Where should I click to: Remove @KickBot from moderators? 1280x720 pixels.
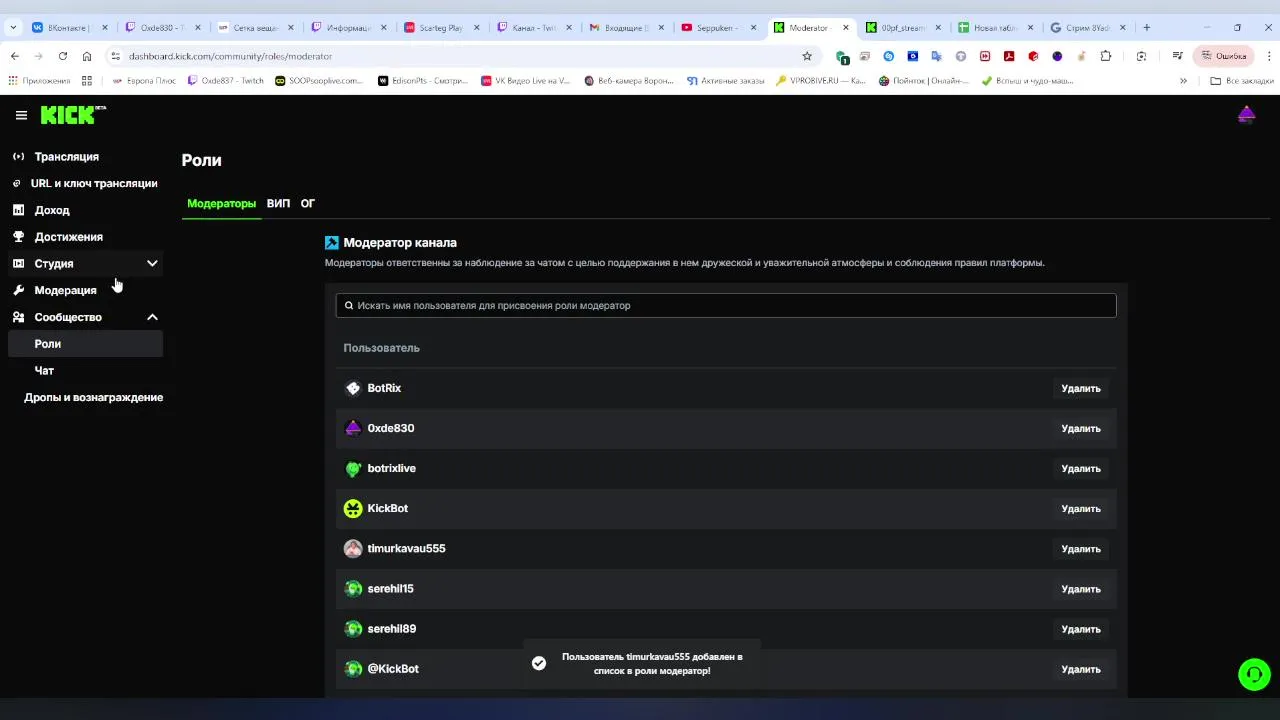pos(1080,669)
